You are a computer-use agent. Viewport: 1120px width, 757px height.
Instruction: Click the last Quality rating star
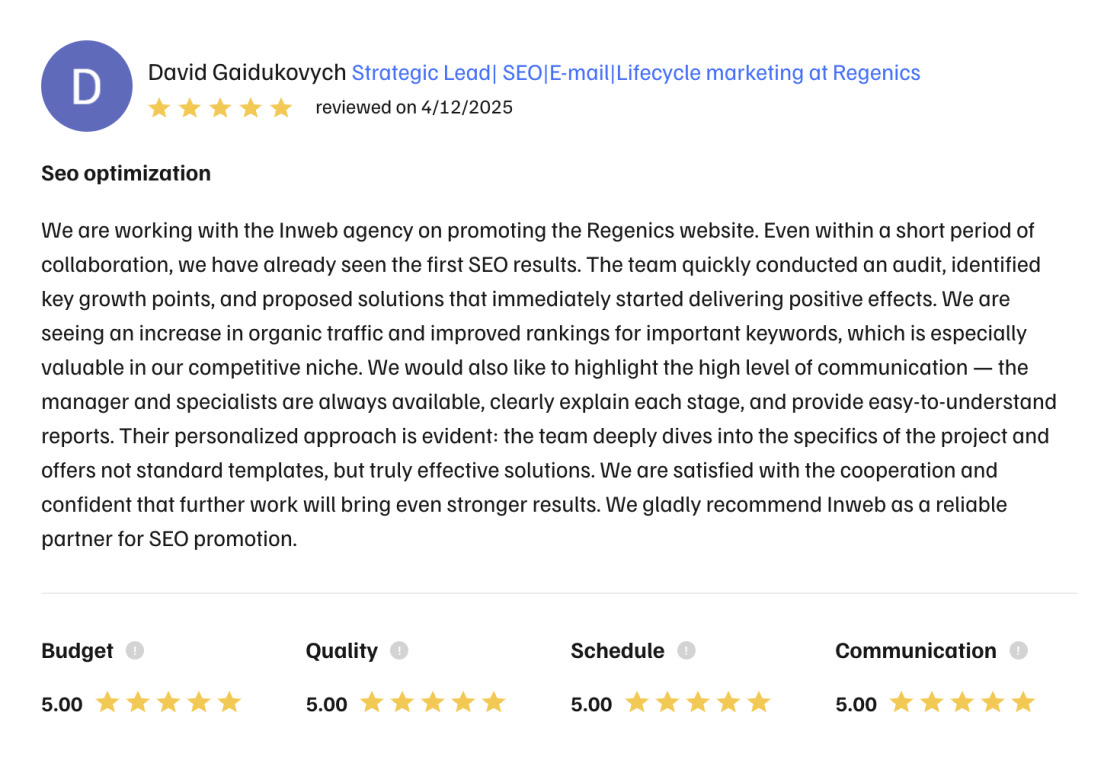click(x=494, y=703)
